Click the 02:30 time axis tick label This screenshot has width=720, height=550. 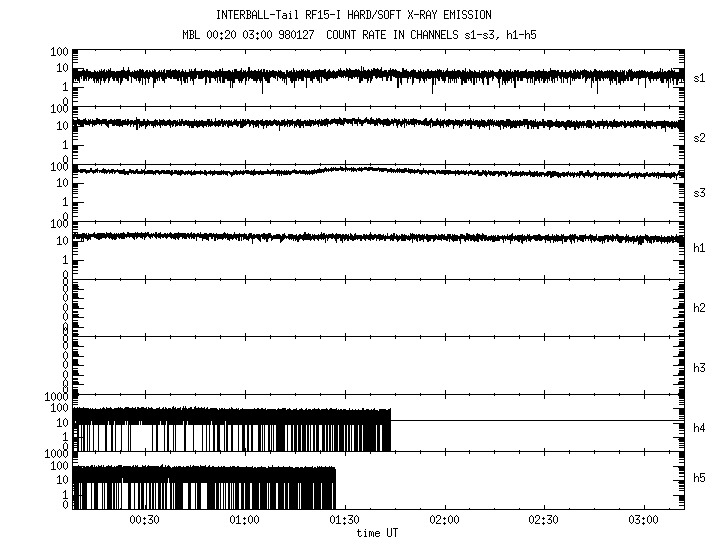pyautogui.click(x=545, y=520)
